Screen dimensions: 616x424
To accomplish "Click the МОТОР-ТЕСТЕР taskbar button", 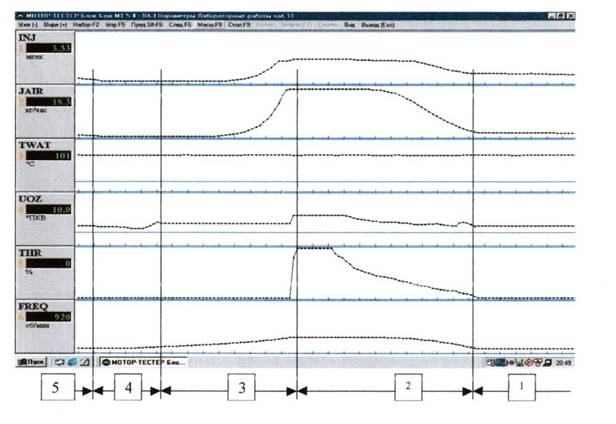I will (x=143, y=362).
